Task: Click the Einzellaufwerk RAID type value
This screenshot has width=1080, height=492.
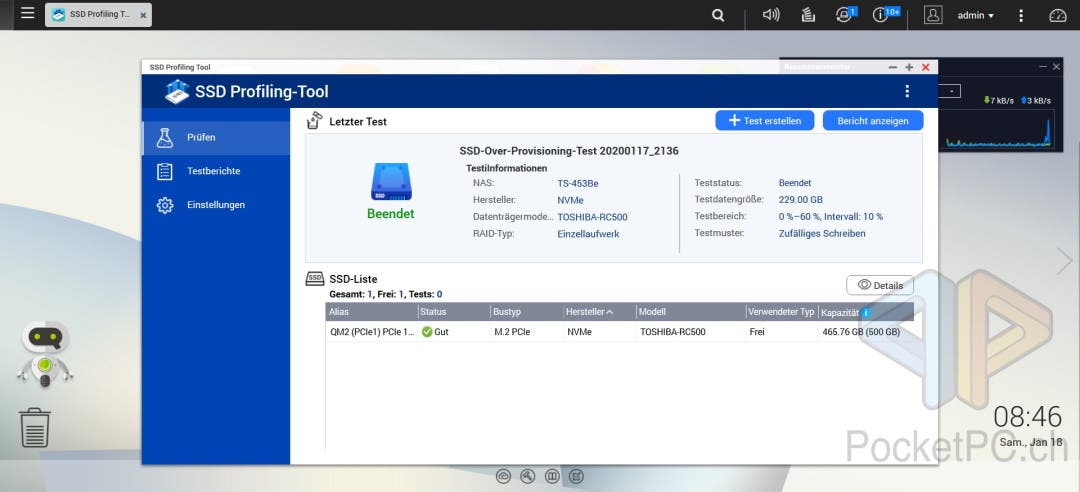Action: pos(588,234)
